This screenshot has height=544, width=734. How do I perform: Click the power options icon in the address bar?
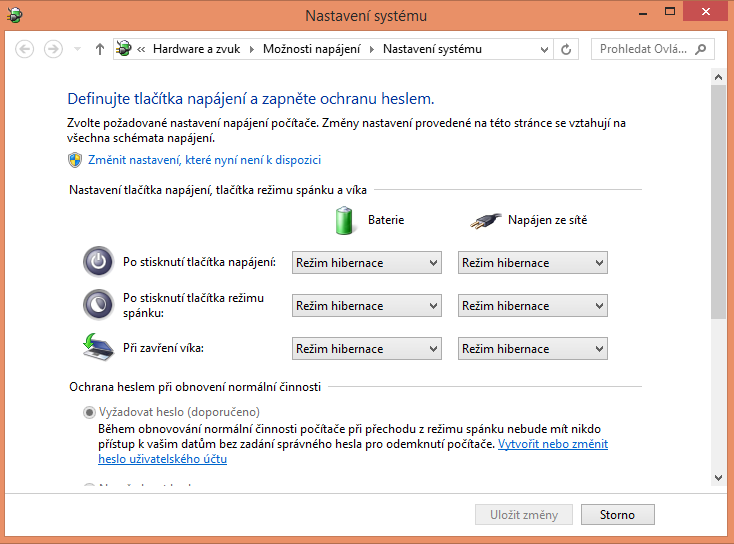pos(124,48)
